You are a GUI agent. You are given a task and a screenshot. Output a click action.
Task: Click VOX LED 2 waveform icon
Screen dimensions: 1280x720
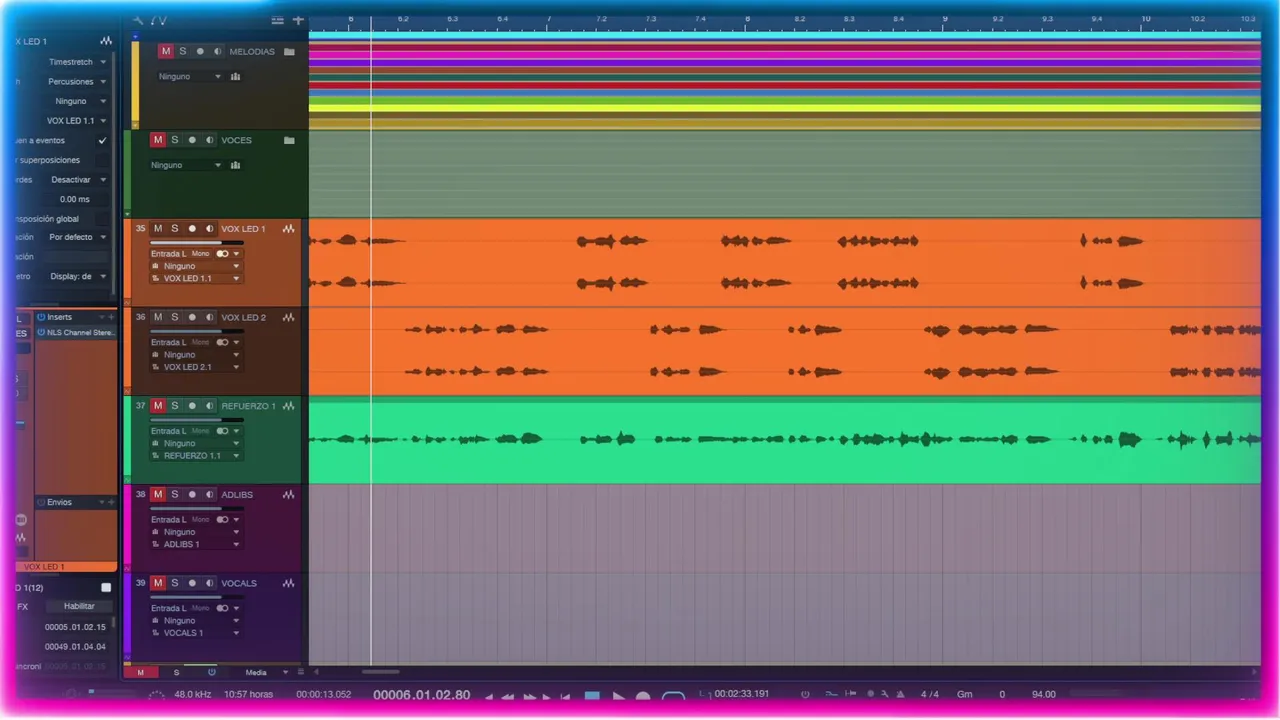coord(288,317)
